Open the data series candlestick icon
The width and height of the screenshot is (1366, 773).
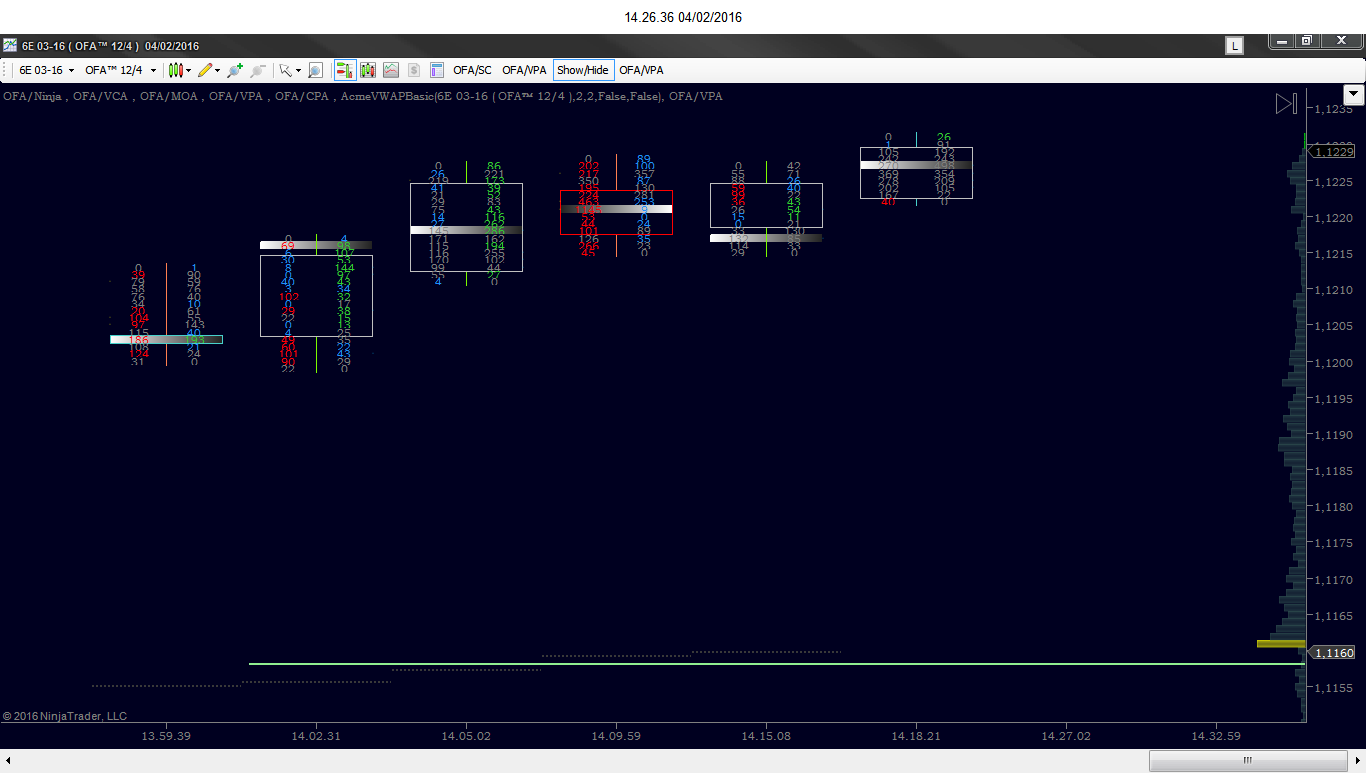(x=368, y=70)
